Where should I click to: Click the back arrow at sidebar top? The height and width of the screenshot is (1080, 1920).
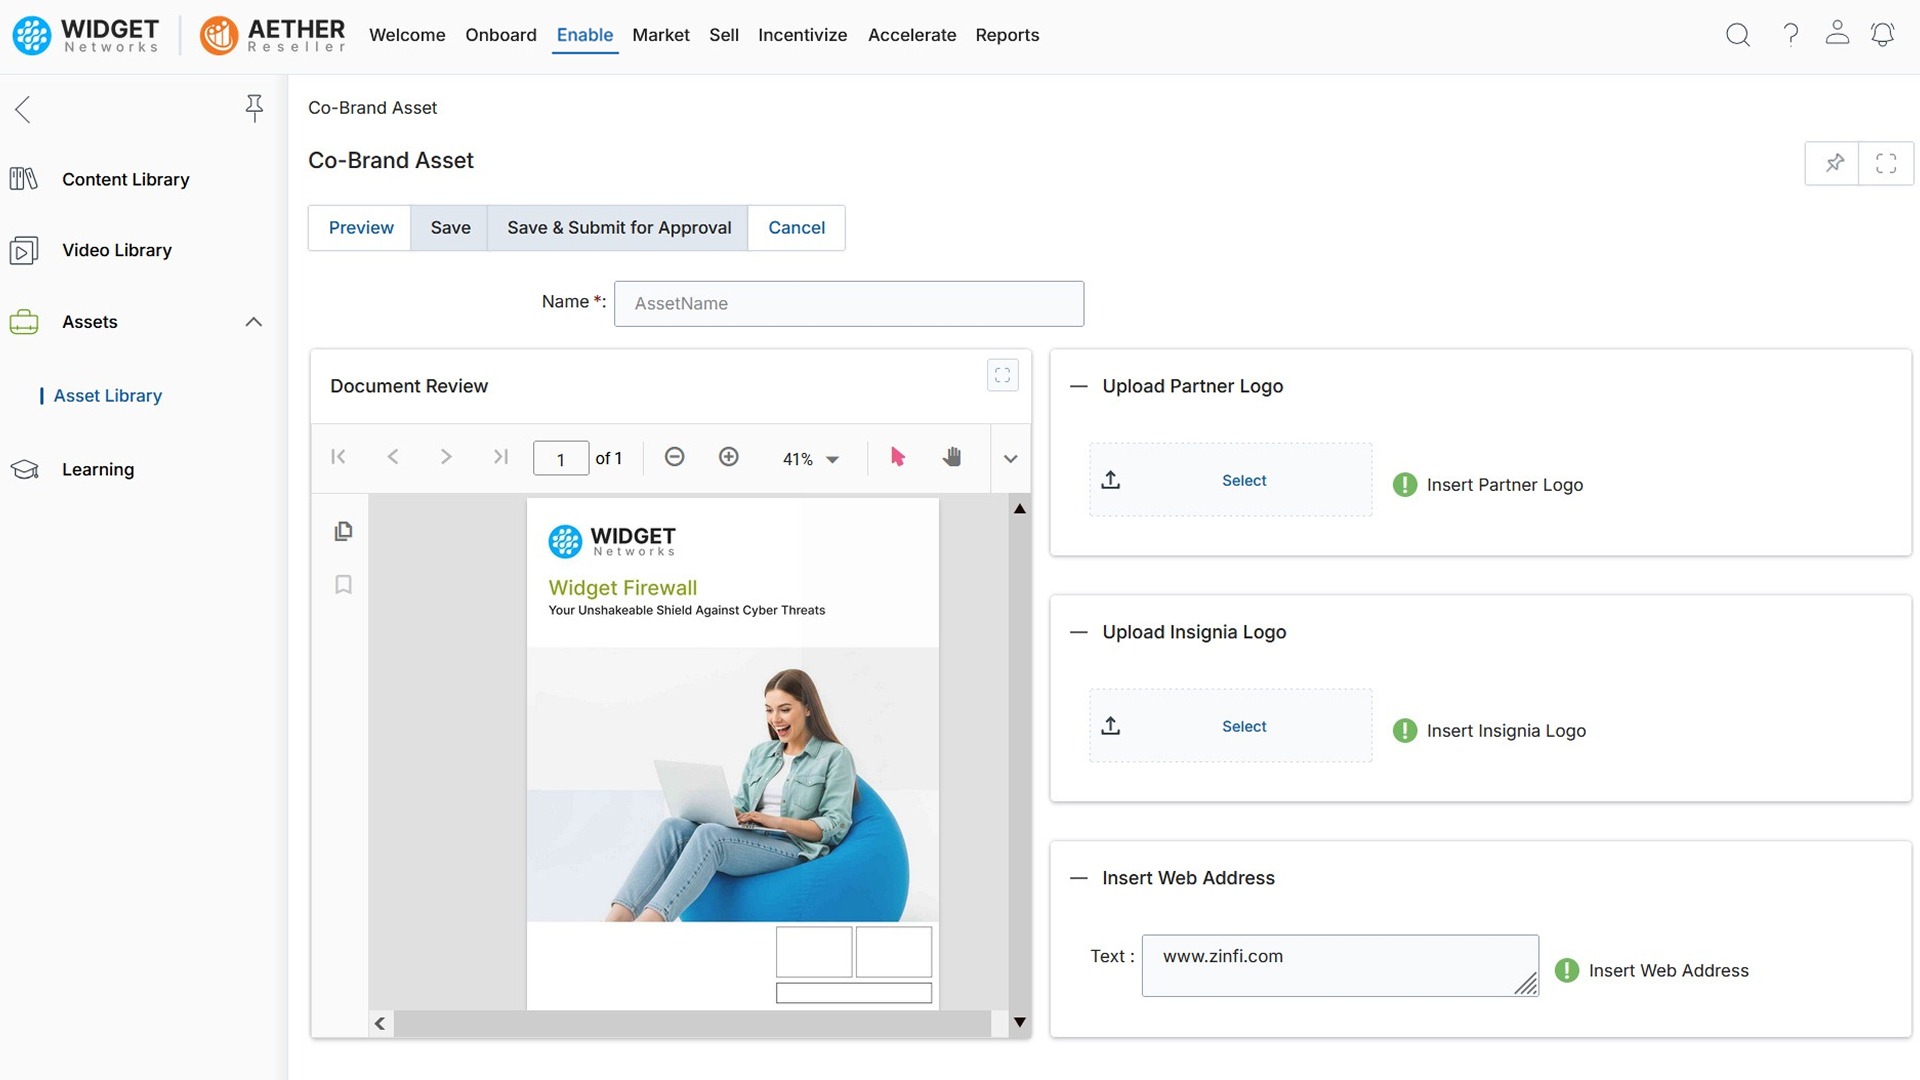tap(22, 109)
